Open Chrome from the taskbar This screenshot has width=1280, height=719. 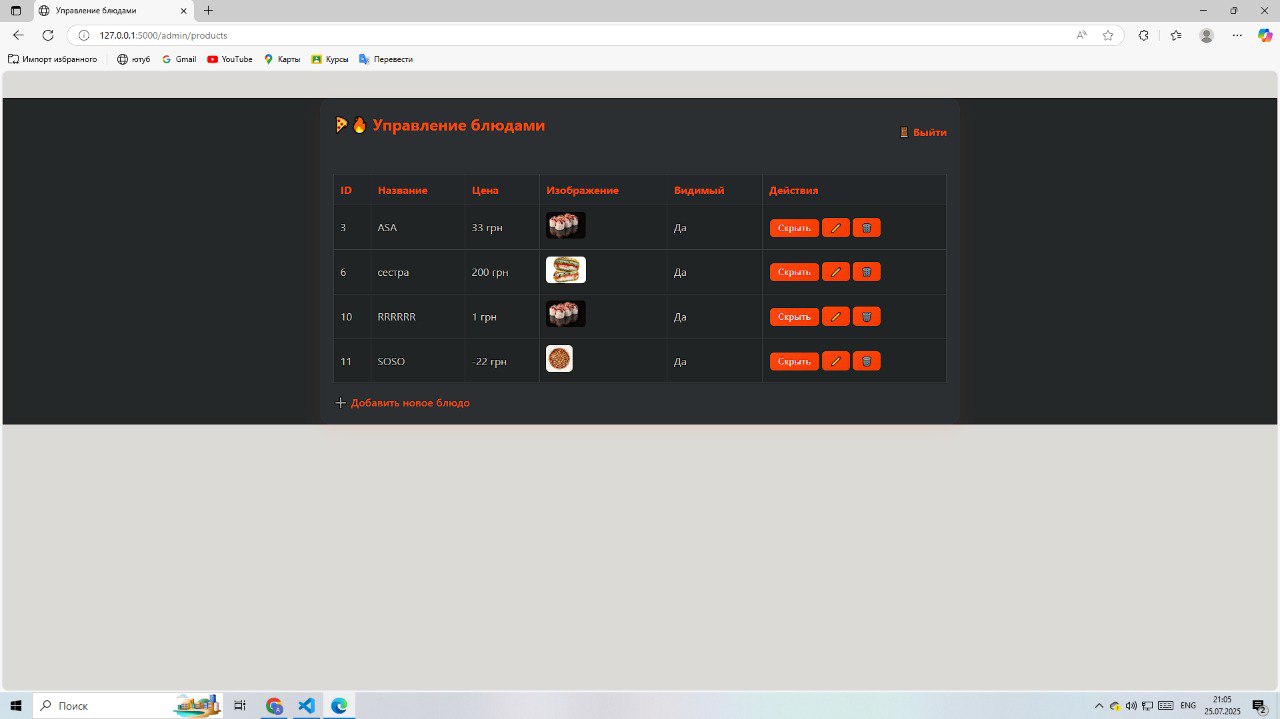point(274,706)
